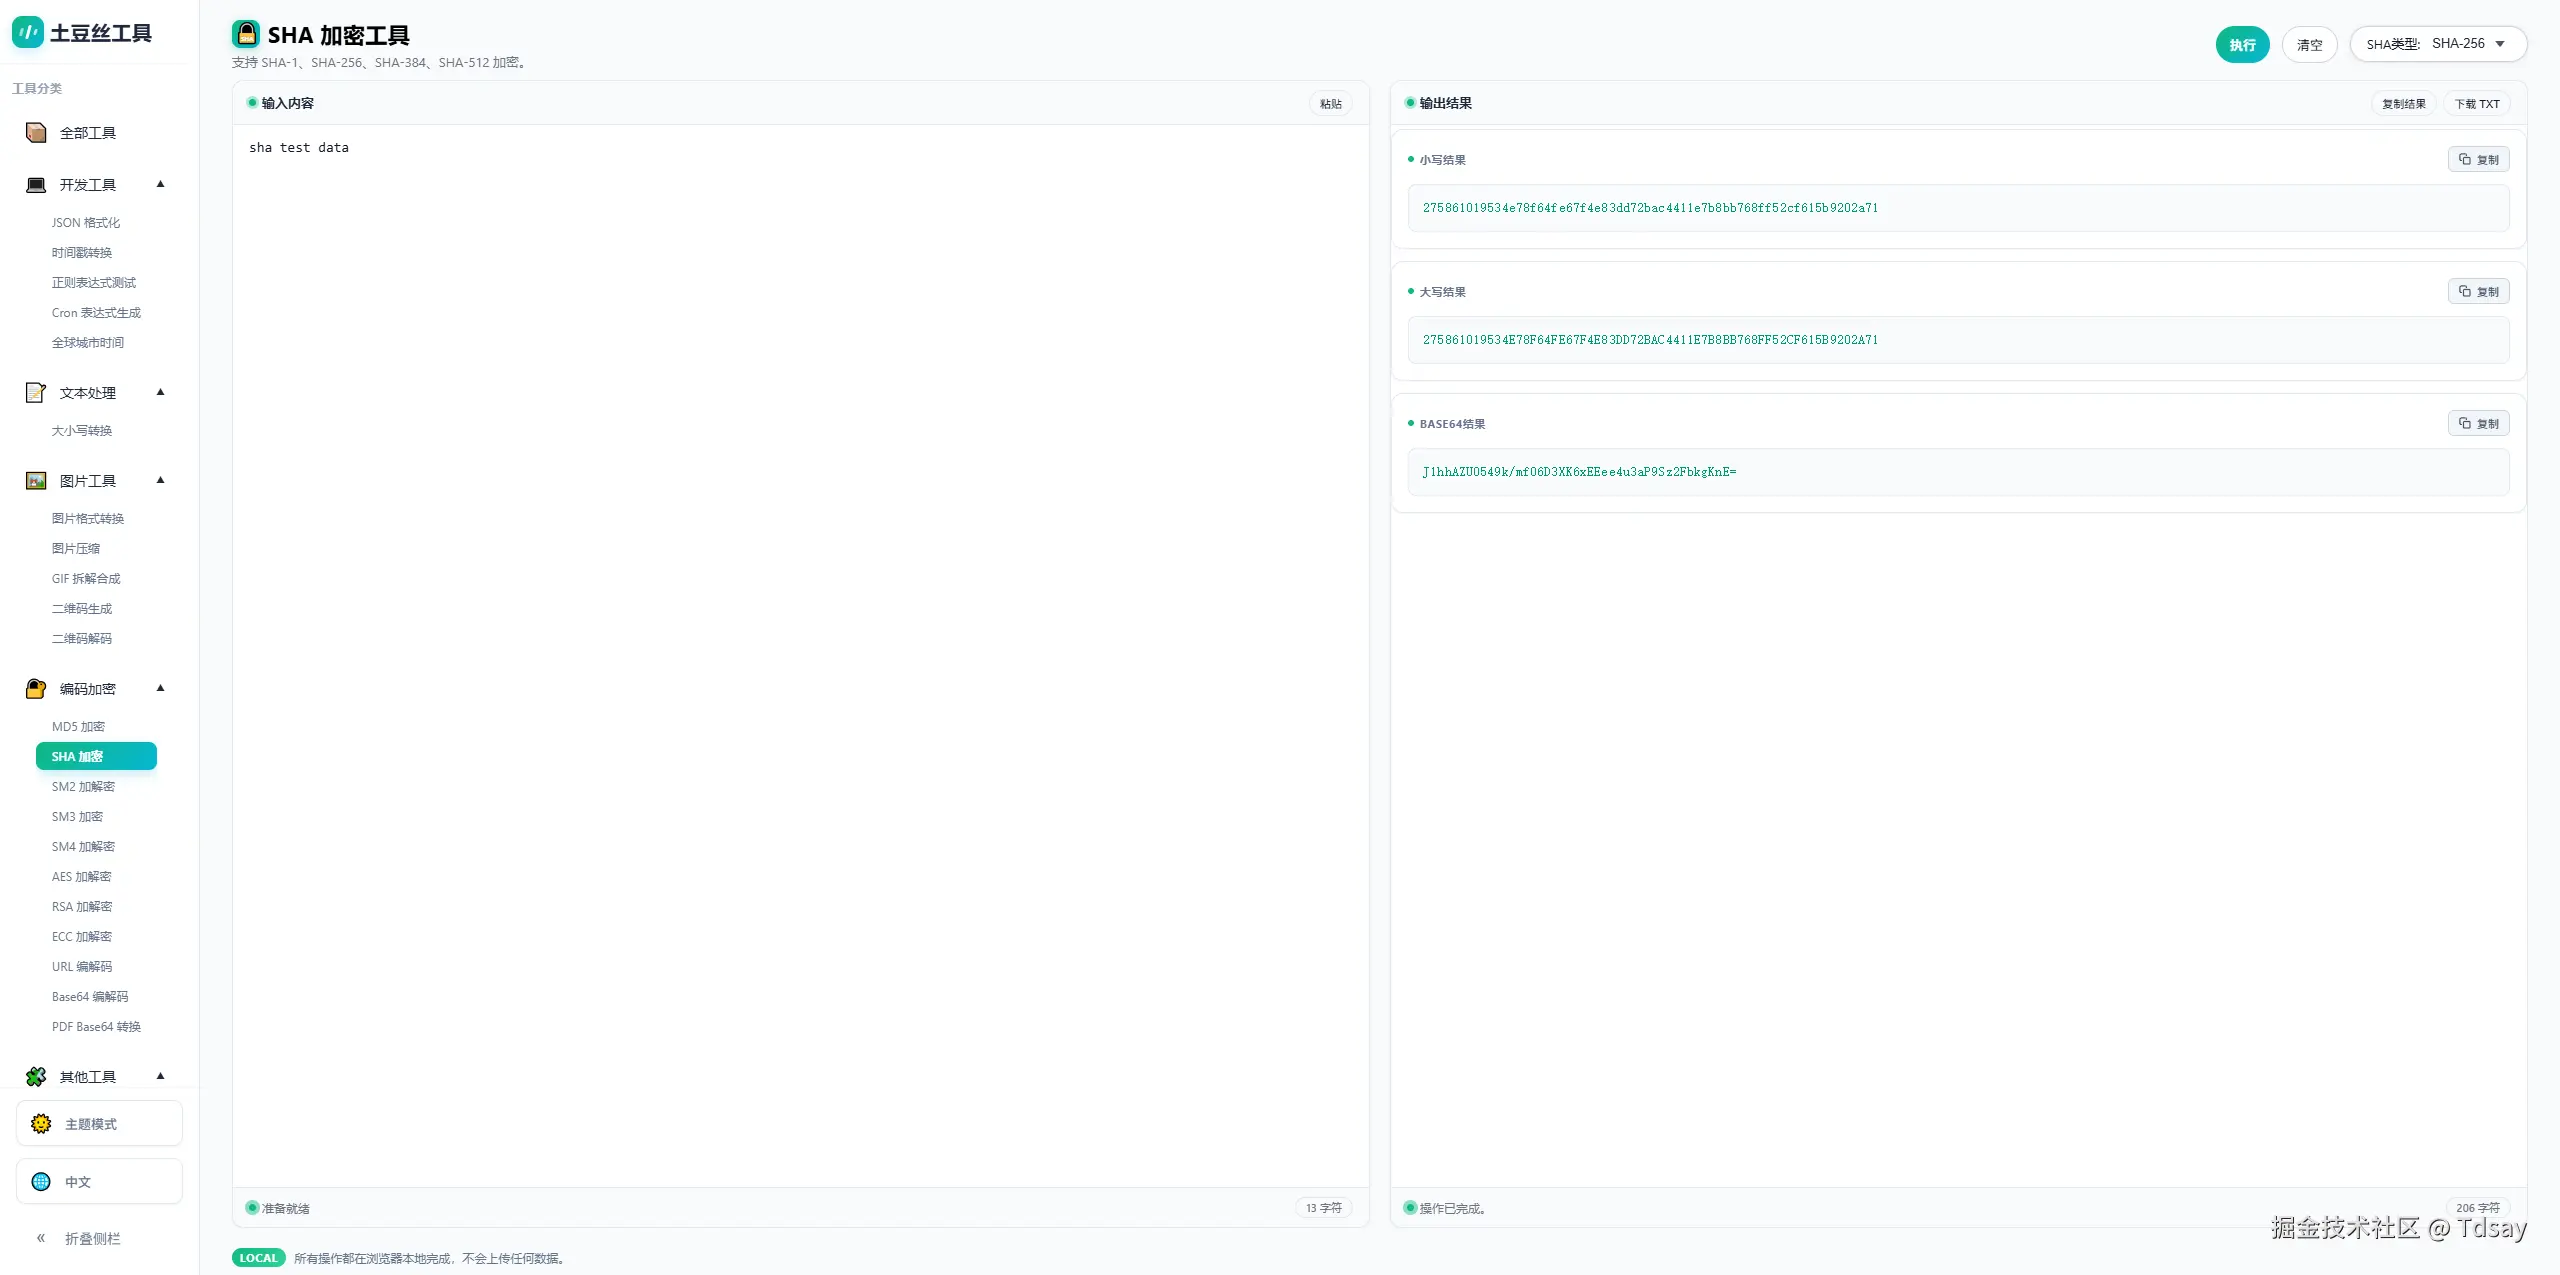This screenshot has height=1275, width=2560.
Task: Click 下载 TXT button
Action: click(x=2476, y=104)
